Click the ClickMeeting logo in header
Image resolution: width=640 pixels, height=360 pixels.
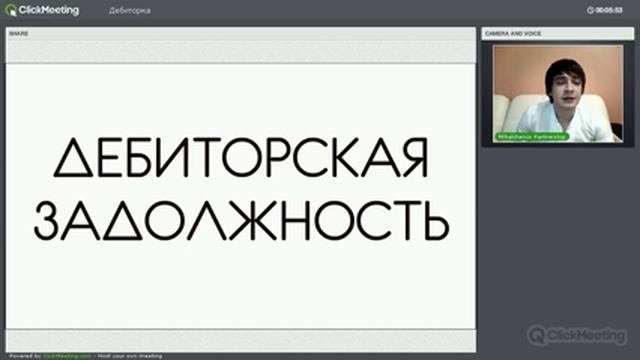click(42, 10)
